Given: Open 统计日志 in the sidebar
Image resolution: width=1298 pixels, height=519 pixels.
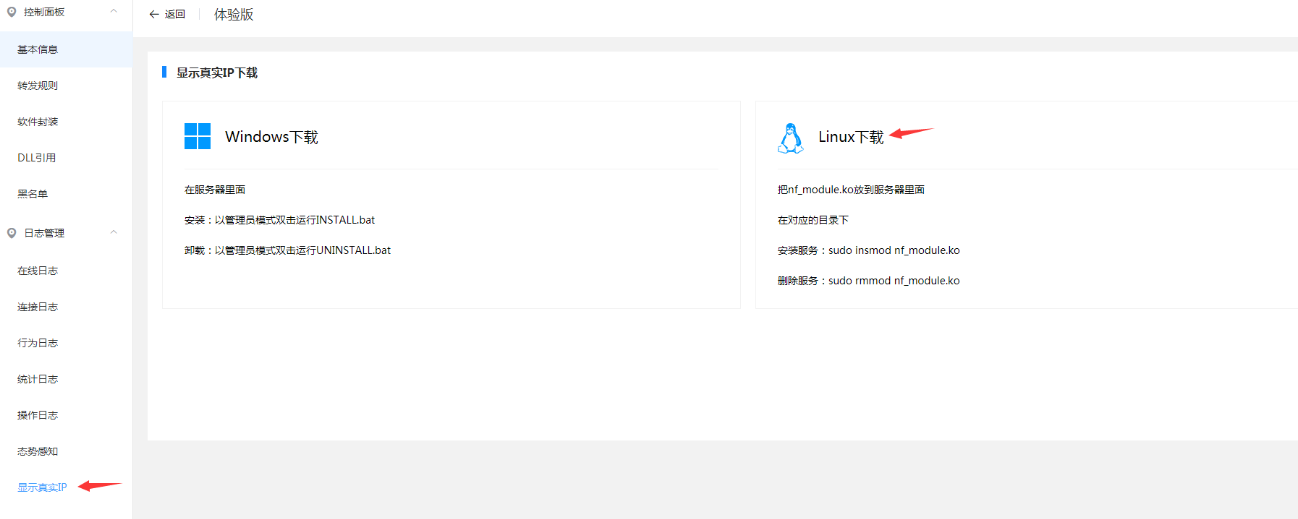Looking at the screenshot, I should [66, 379].
